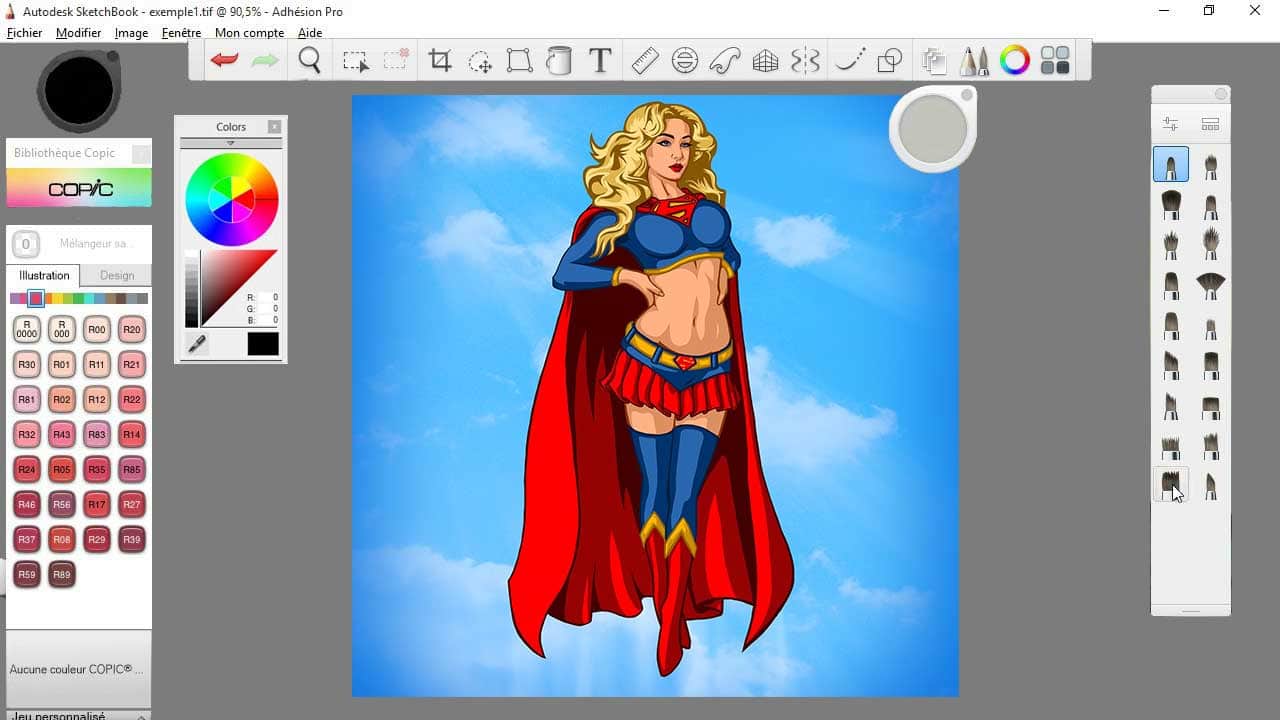Collapse the Colors panel triangle
The width and height of the screenshot is (1280, 720).
pos(231,143)
